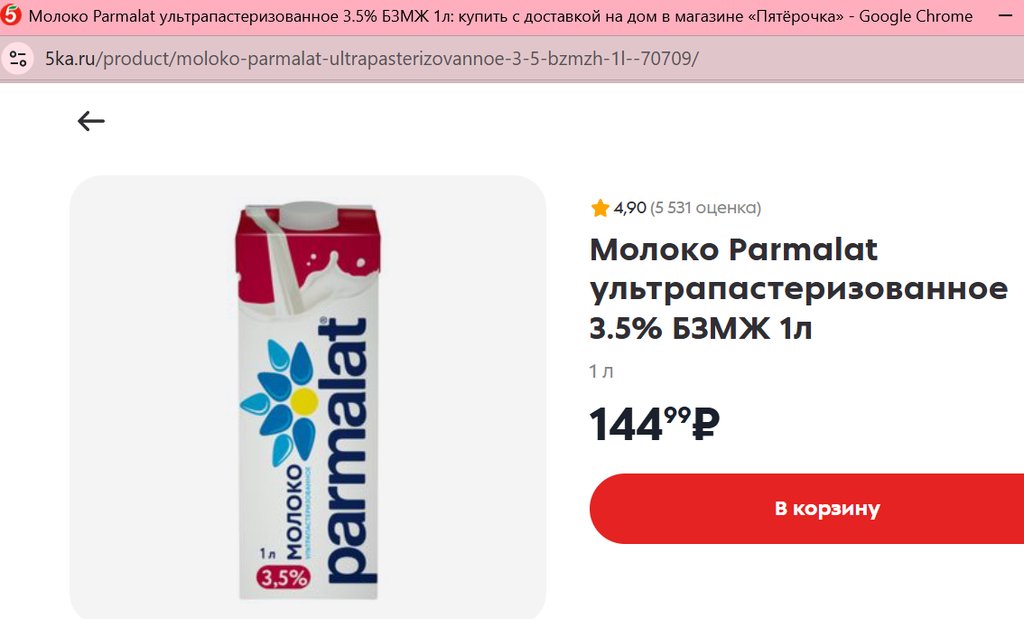
Task: Click the 3,5% fat badge on carton
Action: pos(283,577)
